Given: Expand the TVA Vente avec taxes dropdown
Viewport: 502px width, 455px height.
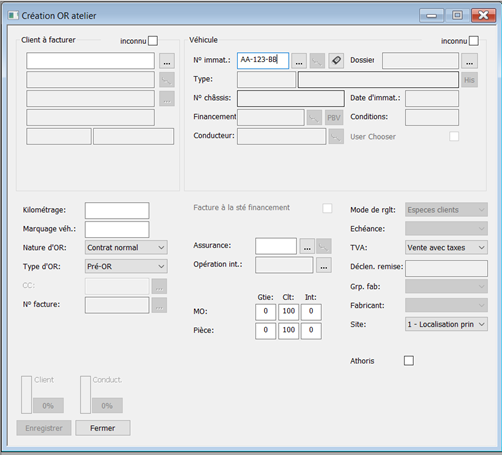Looking at the screenshot, I should pyautogui.click(x=446, y=247).
